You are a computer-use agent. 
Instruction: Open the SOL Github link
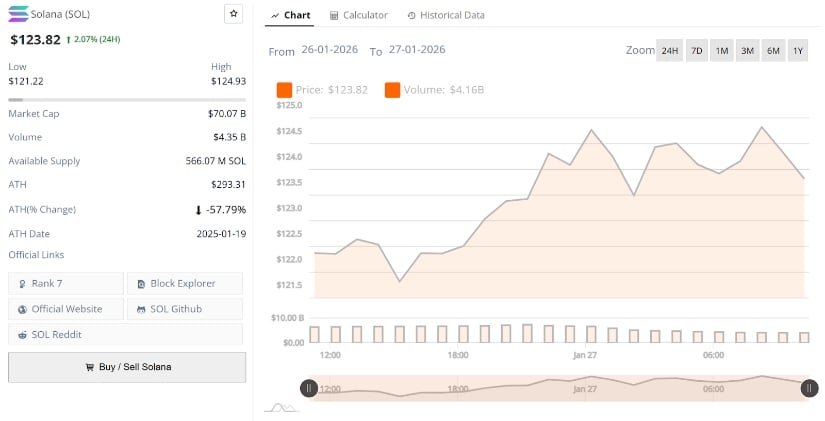185,309
